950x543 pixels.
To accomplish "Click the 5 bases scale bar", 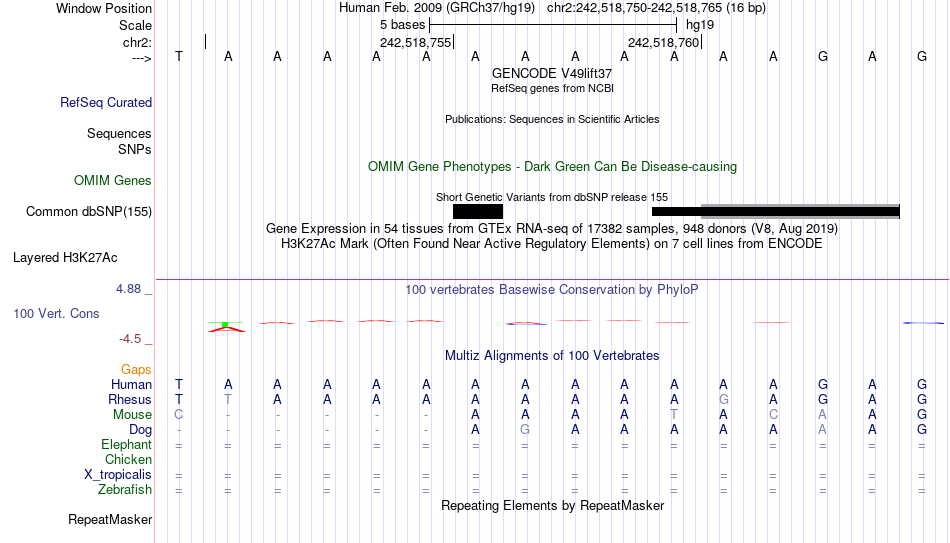I will click(553, 25).
